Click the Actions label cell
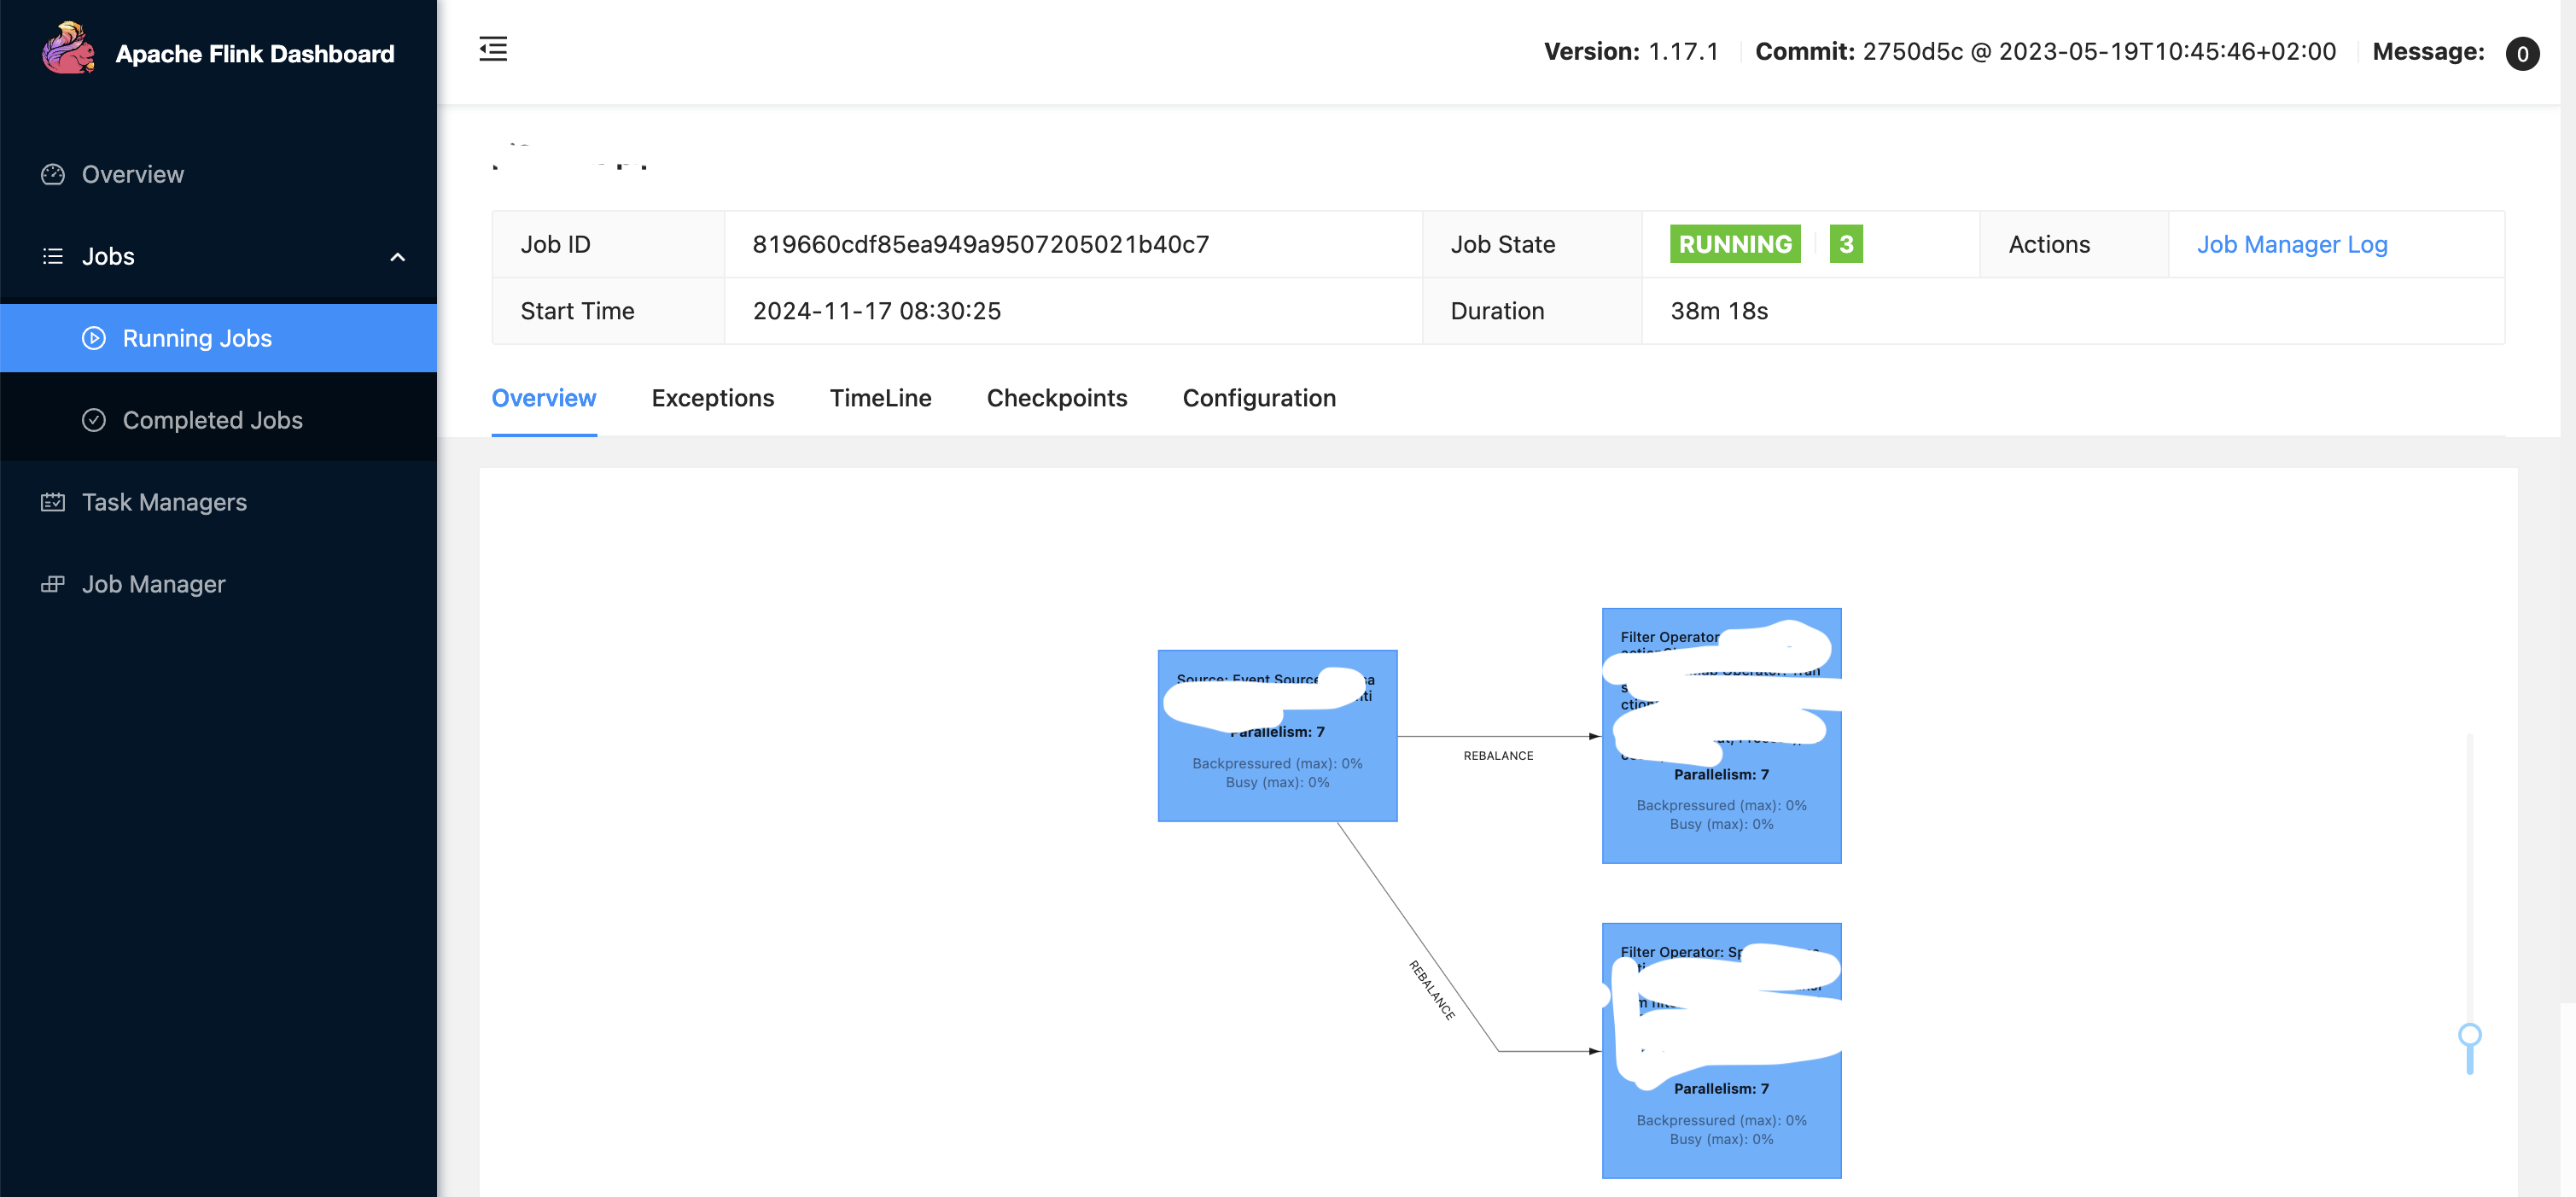Screen dimensions: 2576x1197 [x=2074, y=244]
